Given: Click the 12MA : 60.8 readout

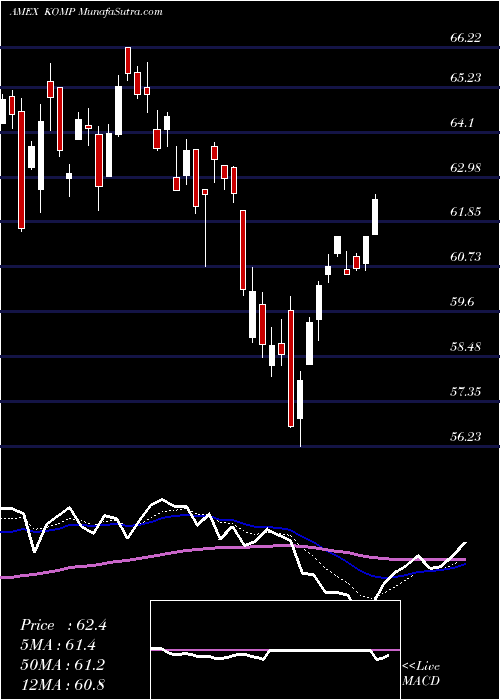Looking at the screenshot, I should [x=62, y=684].
